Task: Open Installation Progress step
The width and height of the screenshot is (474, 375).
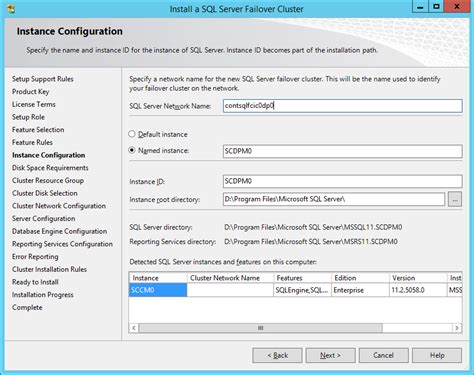Action: (43, 295)
